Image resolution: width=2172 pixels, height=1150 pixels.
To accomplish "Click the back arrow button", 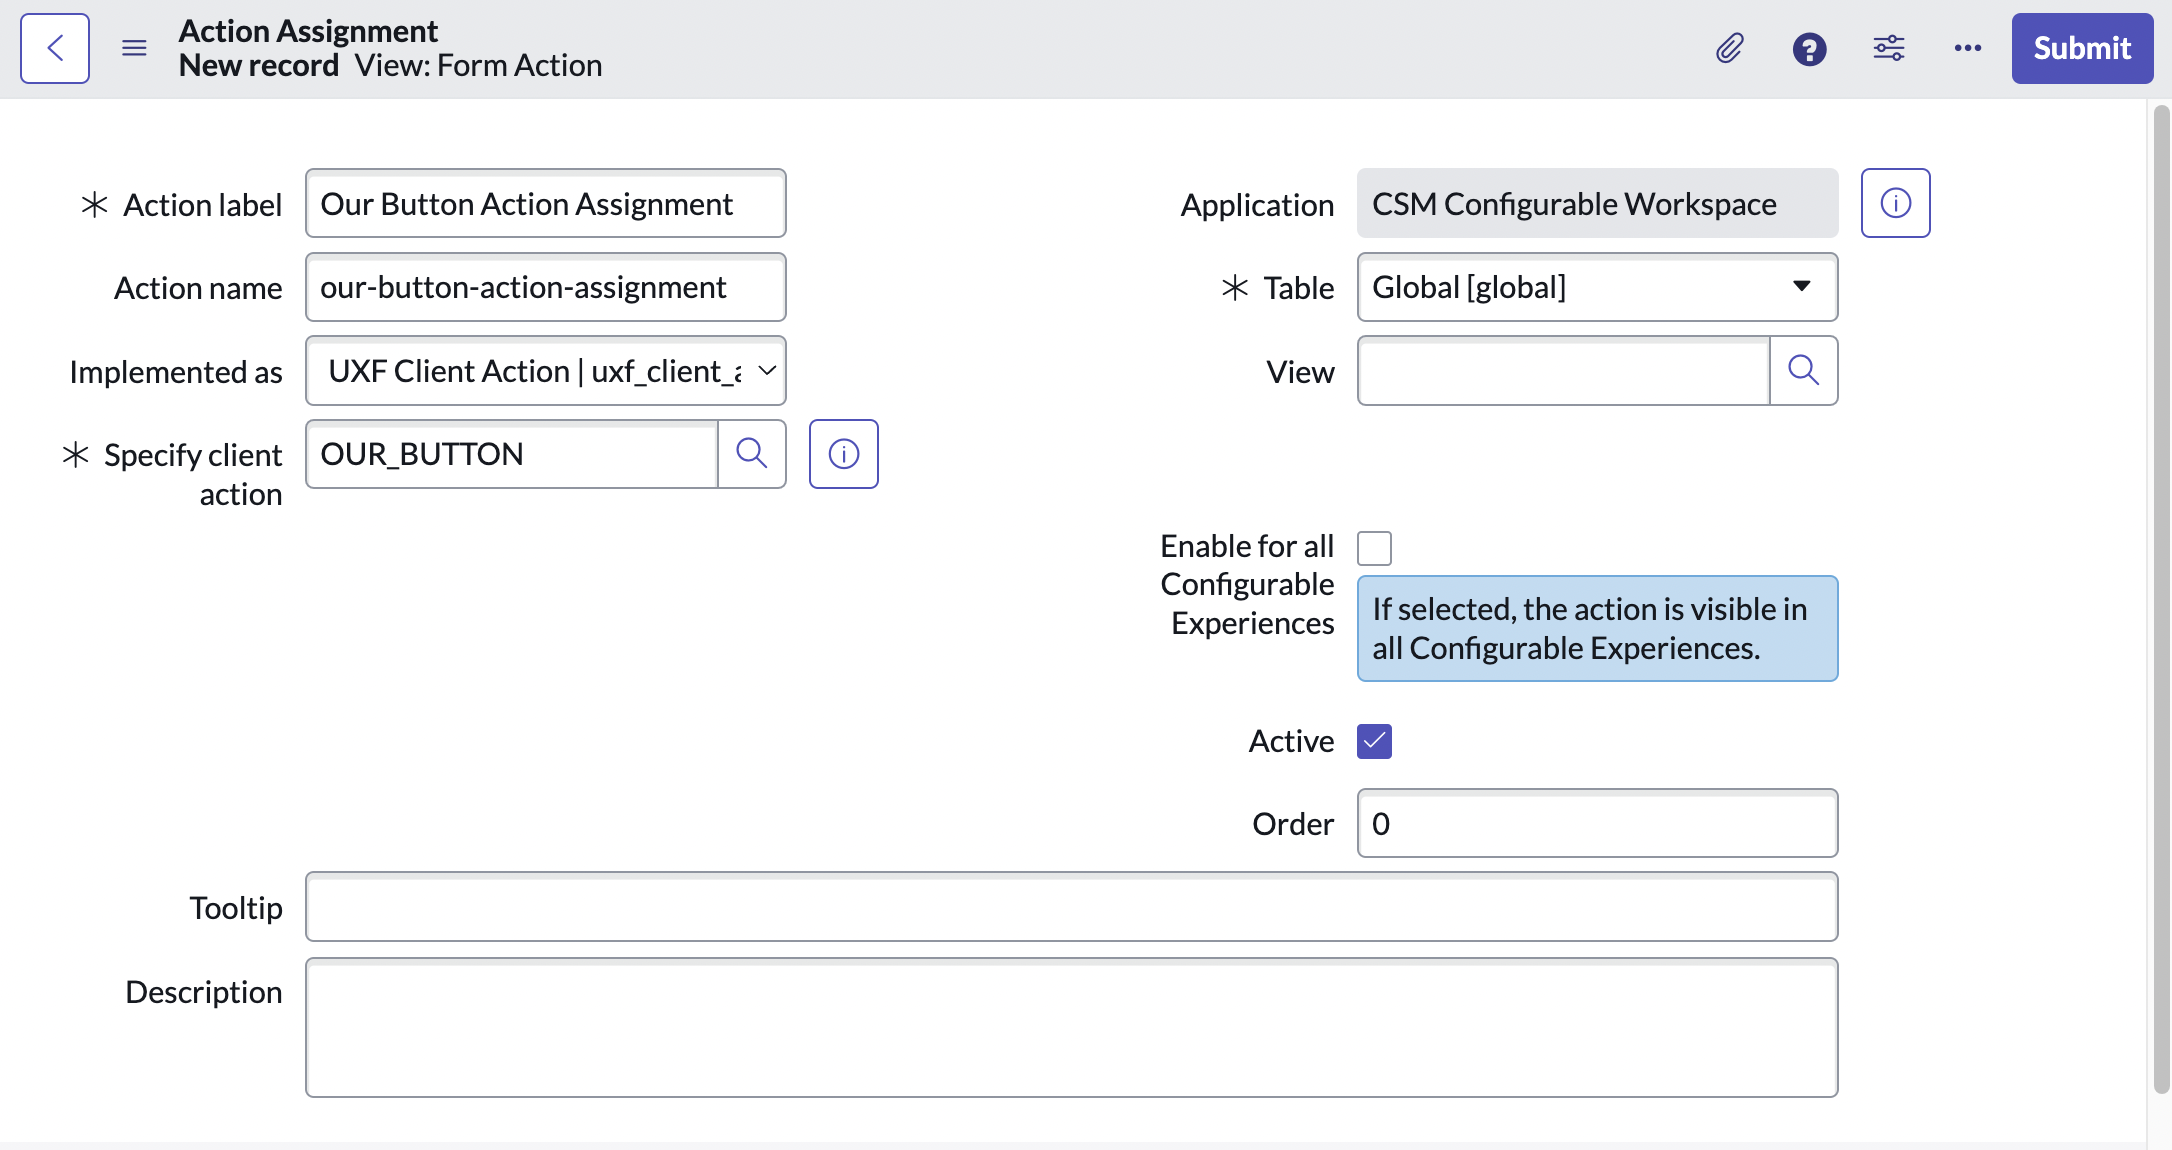I will click(55, 48).
